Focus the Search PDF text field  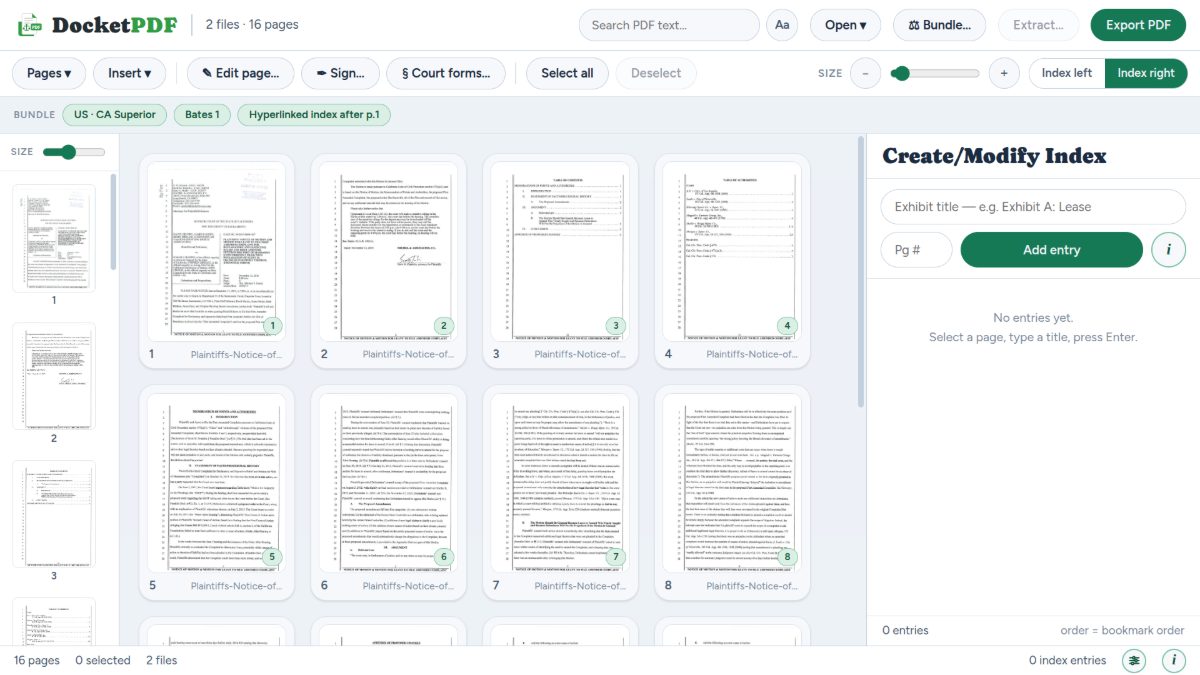pyautogui.click(x=669, y=25)
